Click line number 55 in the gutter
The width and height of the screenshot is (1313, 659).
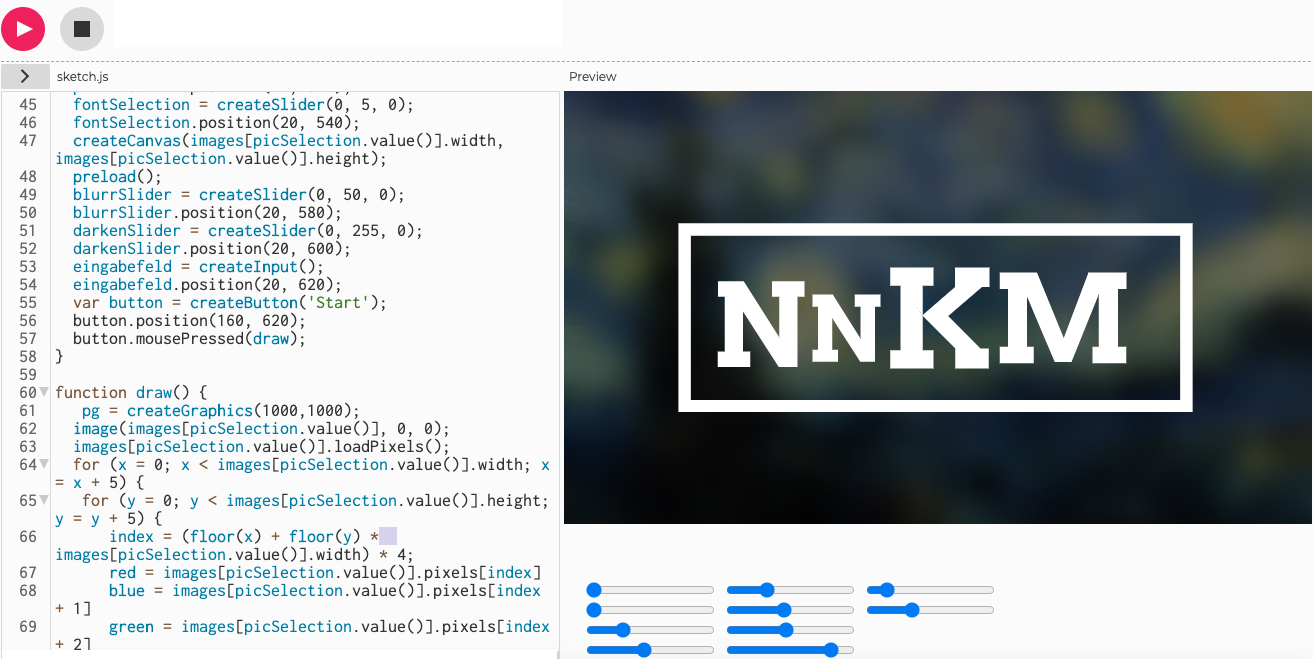click(x=28, y=302)
